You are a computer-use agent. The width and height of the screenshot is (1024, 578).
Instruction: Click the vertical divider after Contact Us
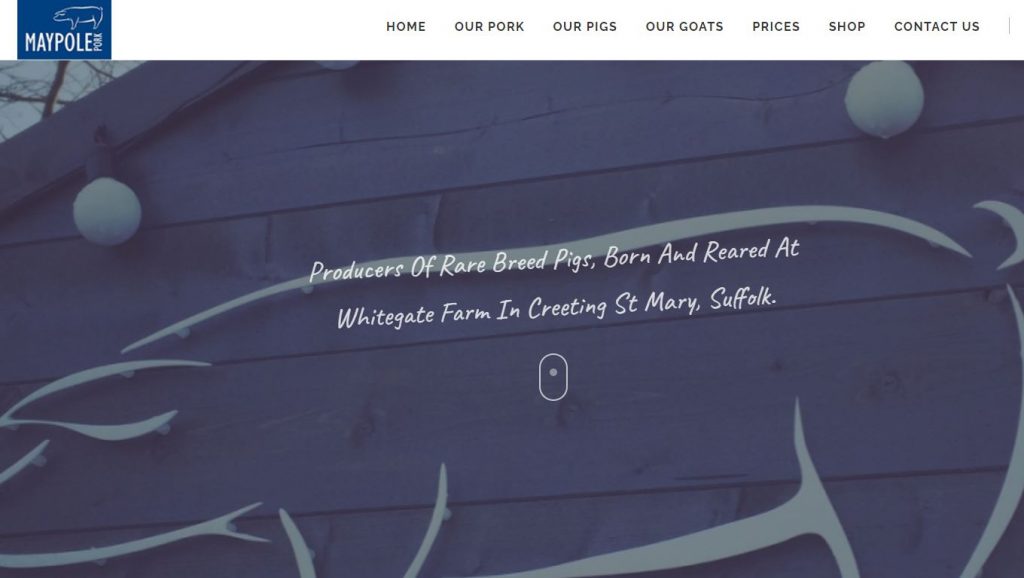pyautogui.click(x=1009, y=26)
